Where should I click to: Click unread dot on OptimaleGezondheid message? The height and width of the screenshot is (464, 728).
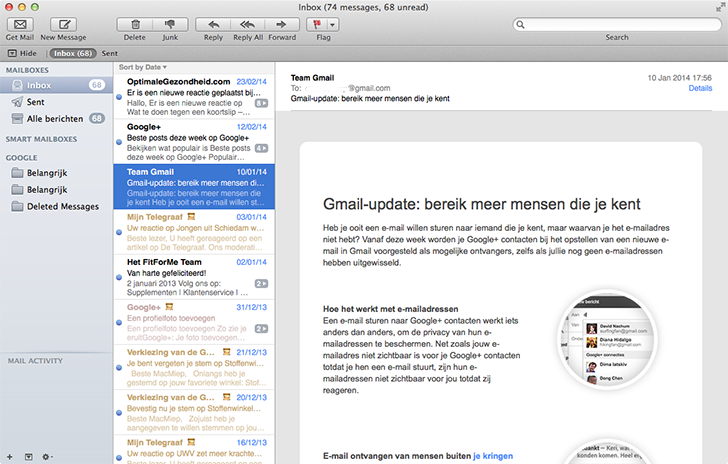(x=119, y=97)
